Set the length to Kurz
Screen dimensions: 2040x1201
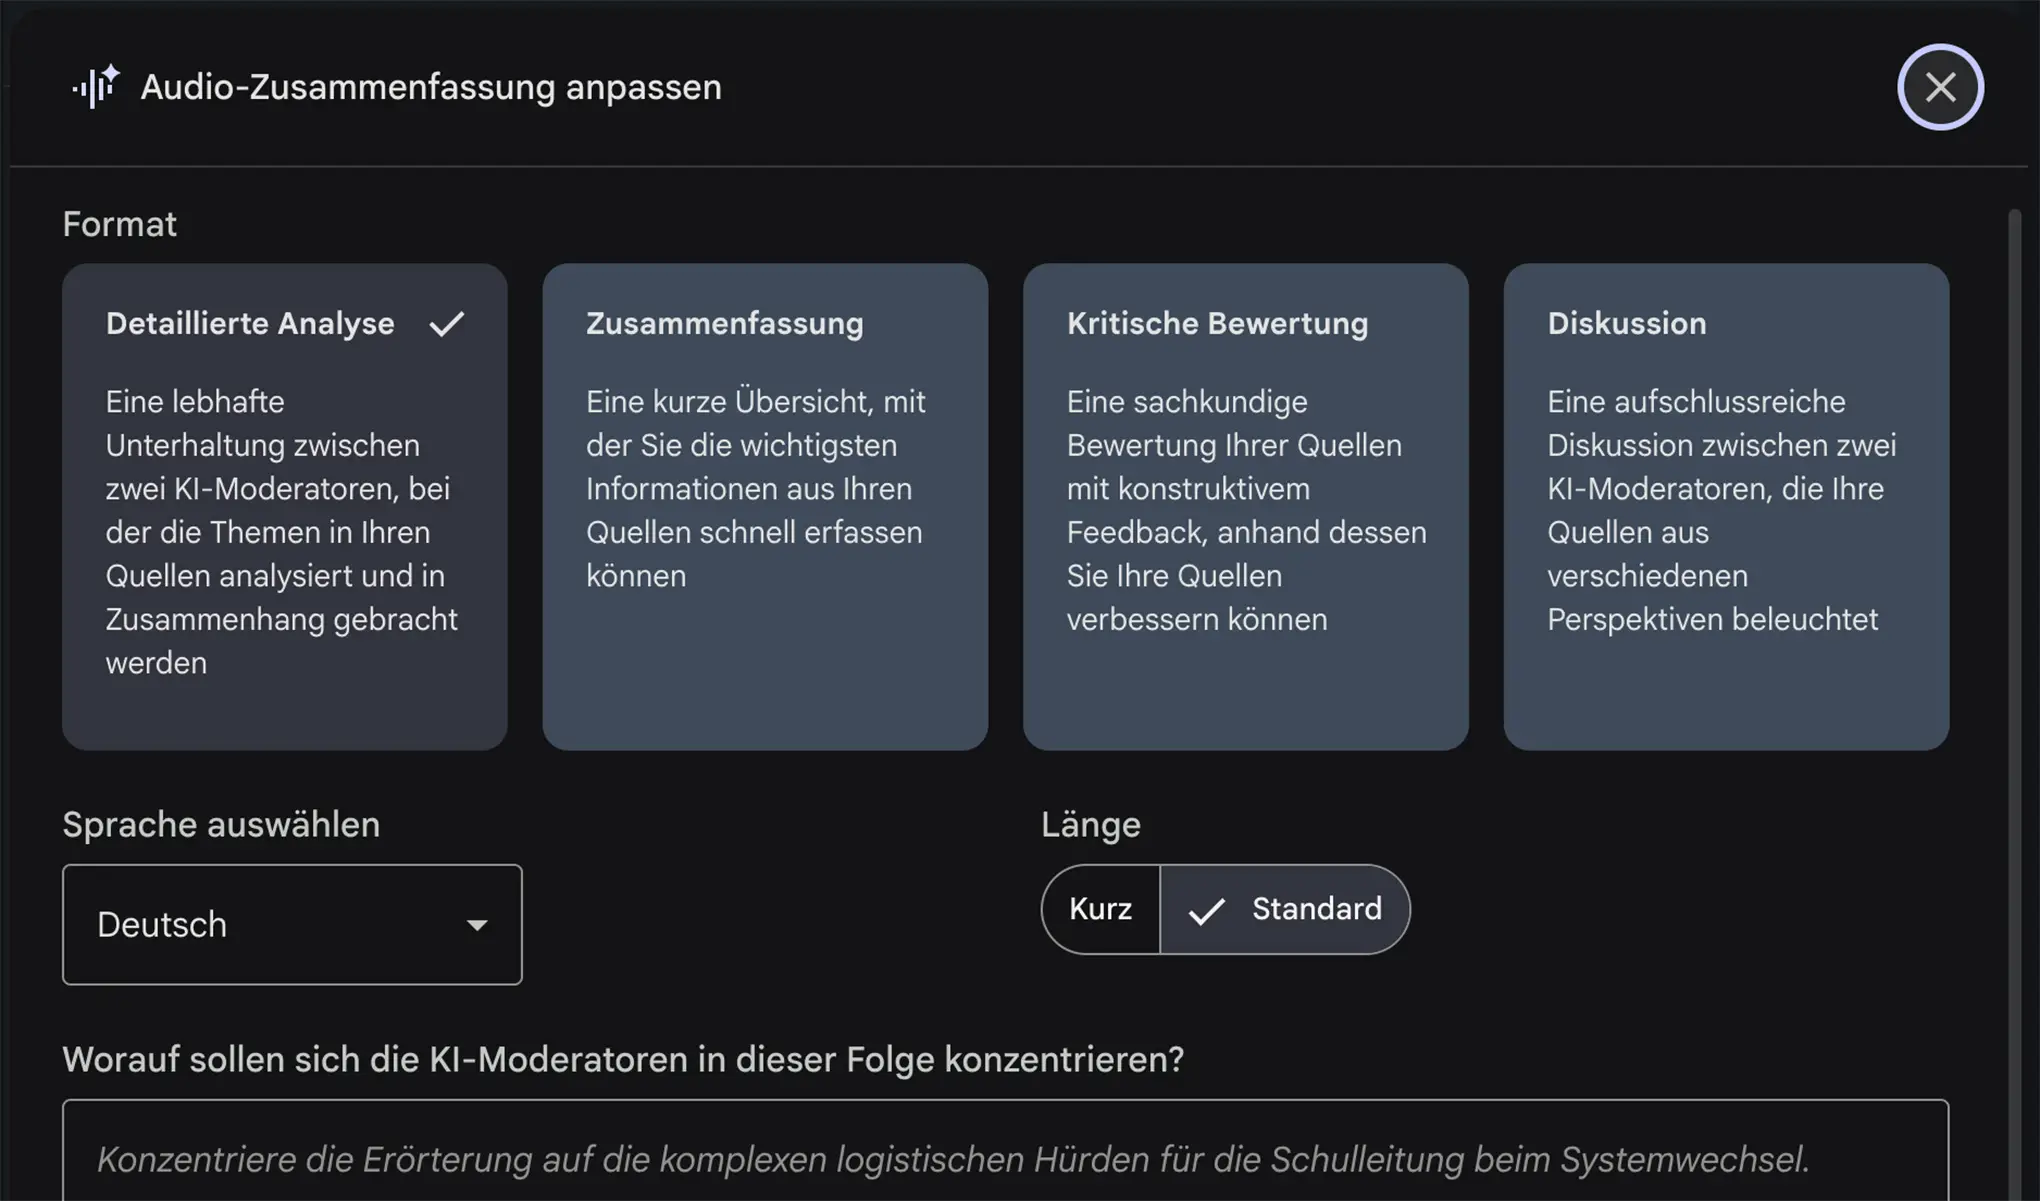click(1100, 909)
